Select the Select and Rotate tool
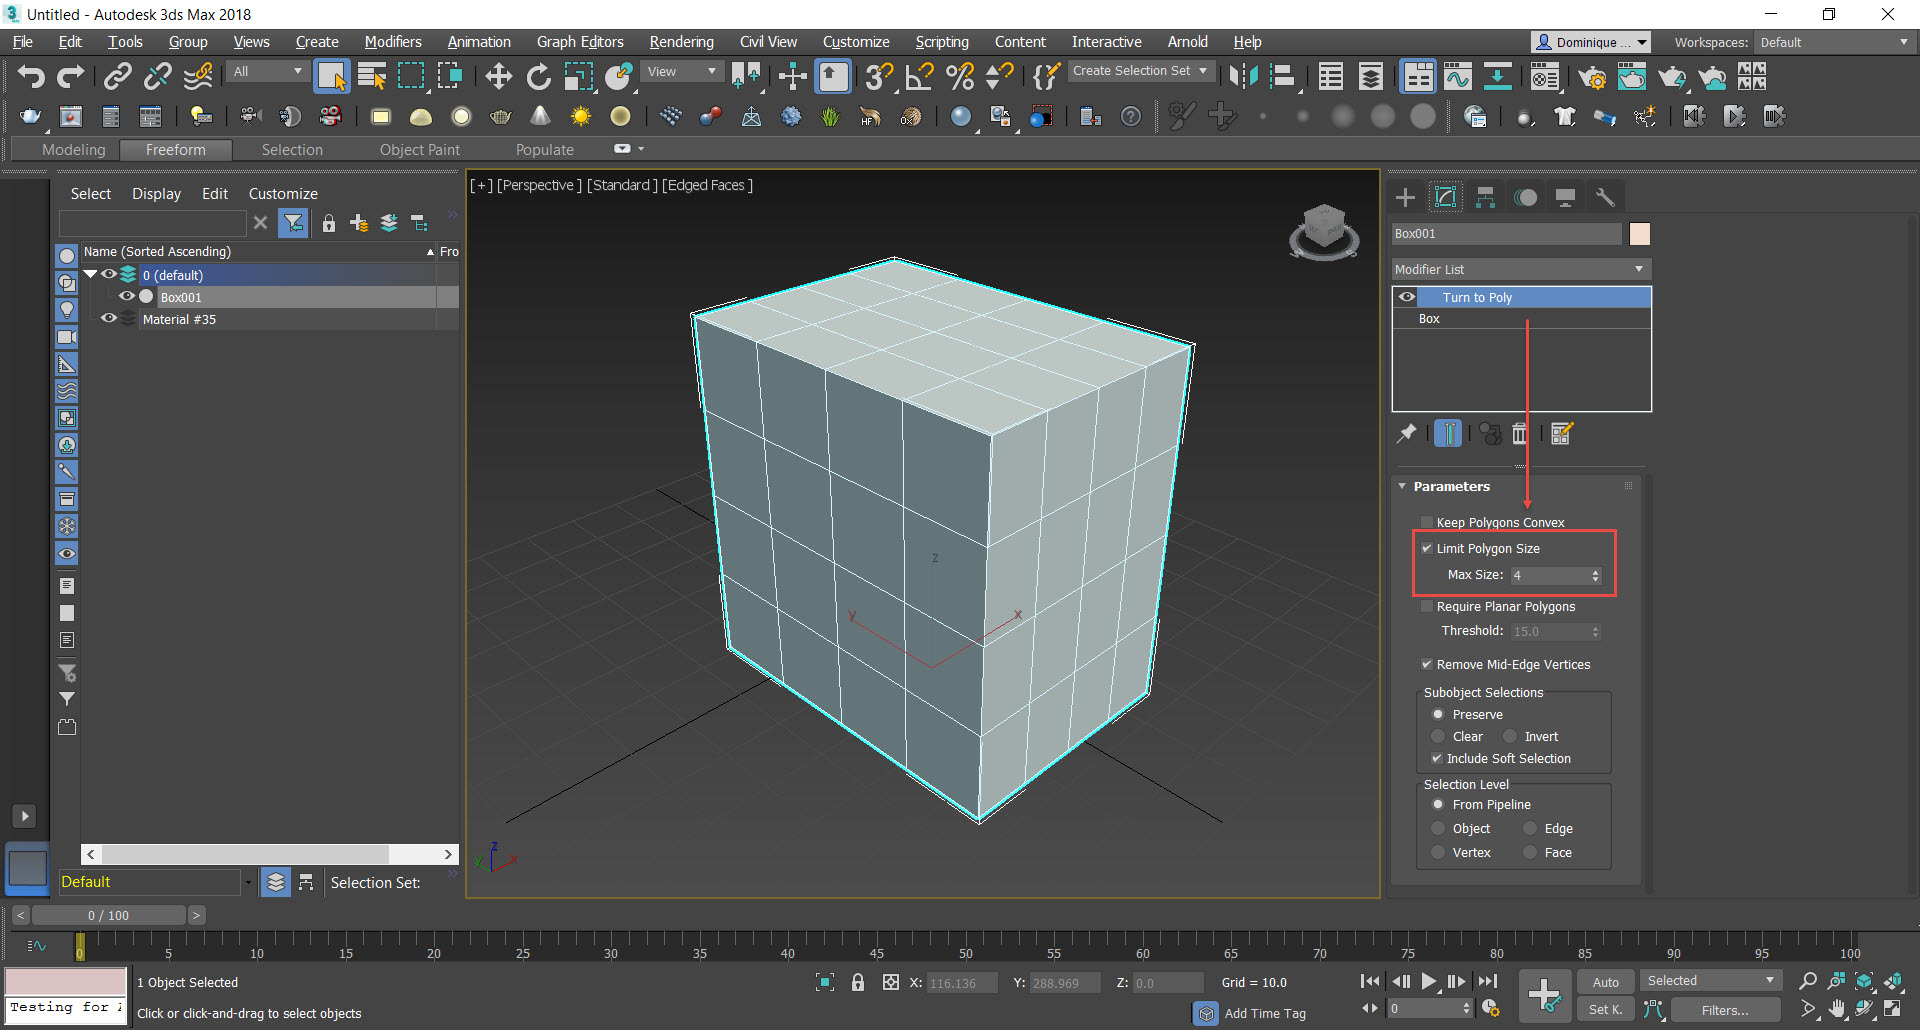 [538, 76]
